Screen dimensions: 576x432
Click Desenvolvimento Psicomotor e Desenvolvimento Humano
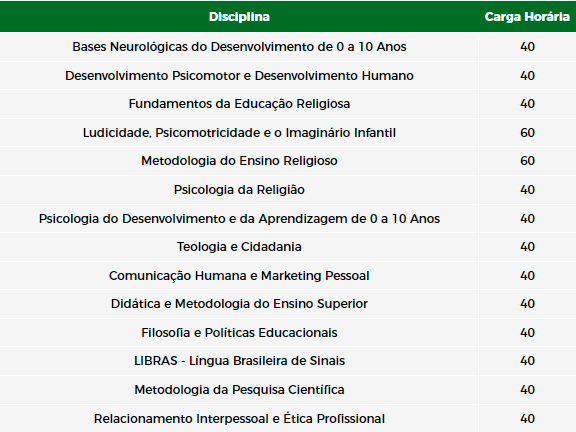click(239, 75)
